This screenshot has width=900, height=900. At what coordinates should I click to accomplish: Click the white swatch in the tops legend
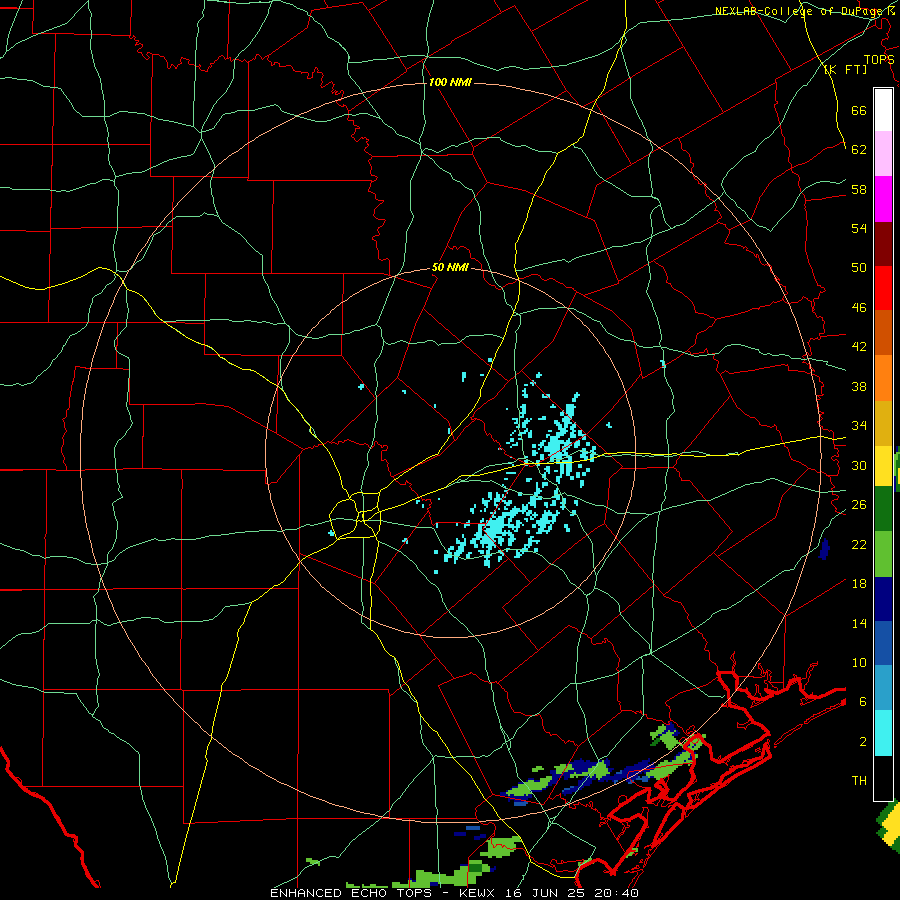pos(883,110)
